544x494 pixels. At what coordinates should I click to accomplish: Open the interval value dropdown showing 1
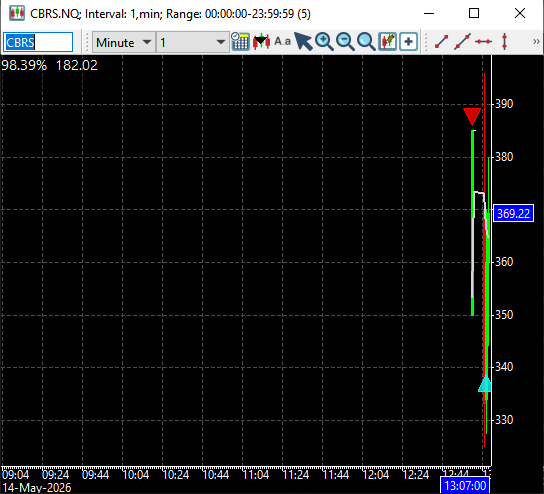point(193,42)
